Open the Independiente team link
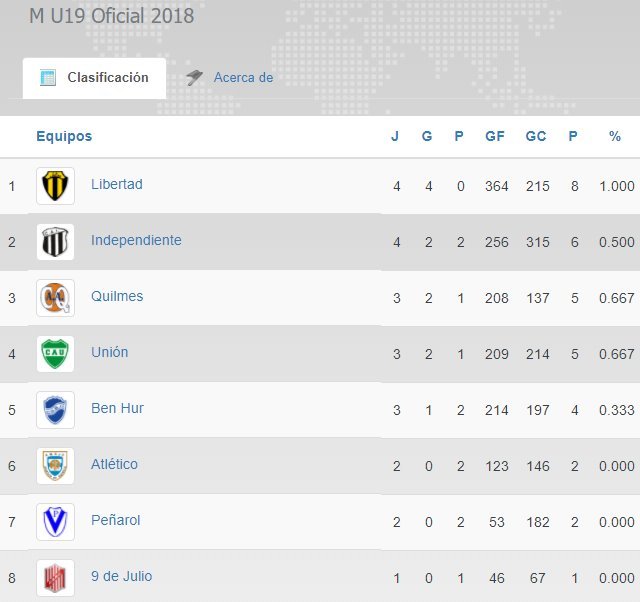This screenshot has height=602, width=640. click(x=136, y=241)
